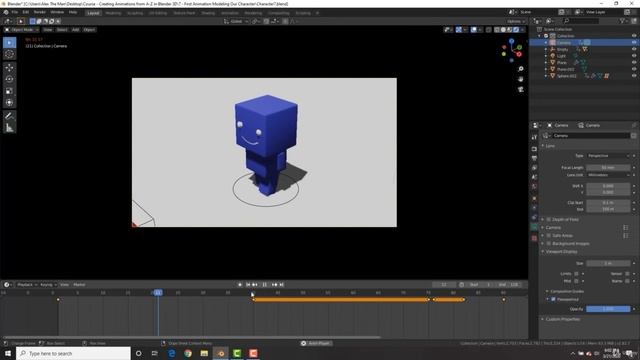Open the Windows Start menu
This screenshot has height=360, width=640.
click(x=8, y=353)
